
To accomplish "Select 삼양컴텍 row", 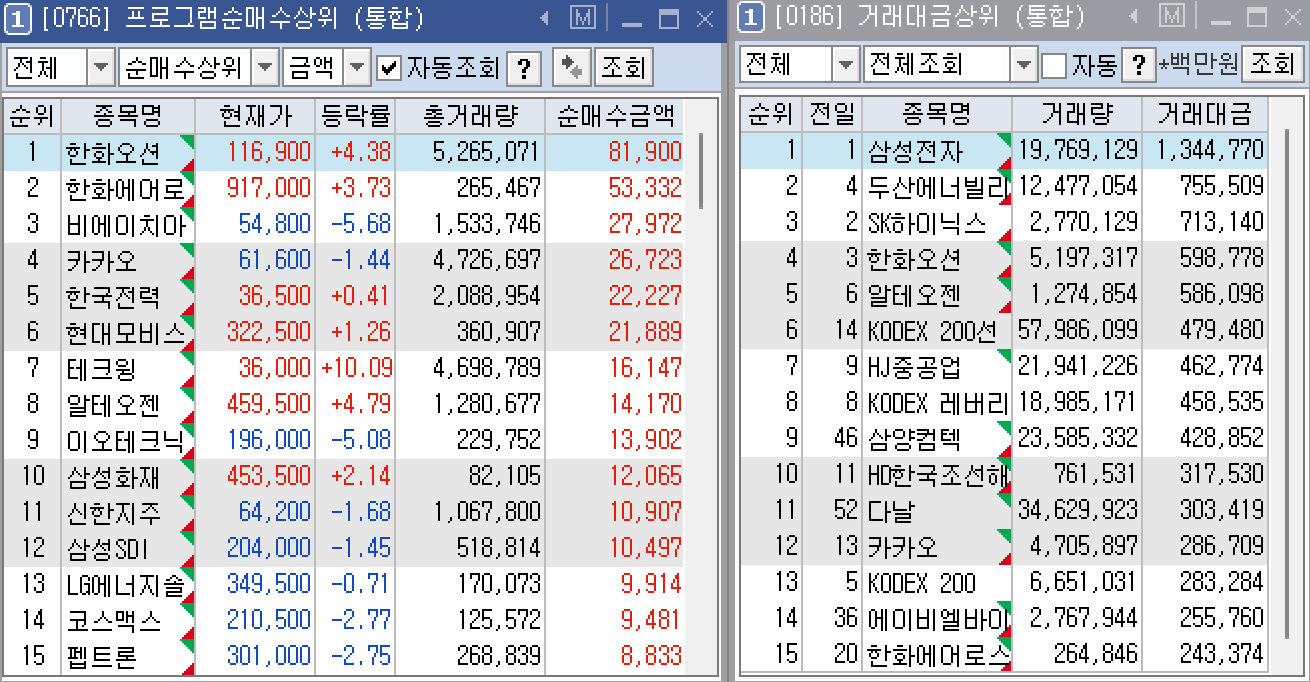I will coord(1004,437).
